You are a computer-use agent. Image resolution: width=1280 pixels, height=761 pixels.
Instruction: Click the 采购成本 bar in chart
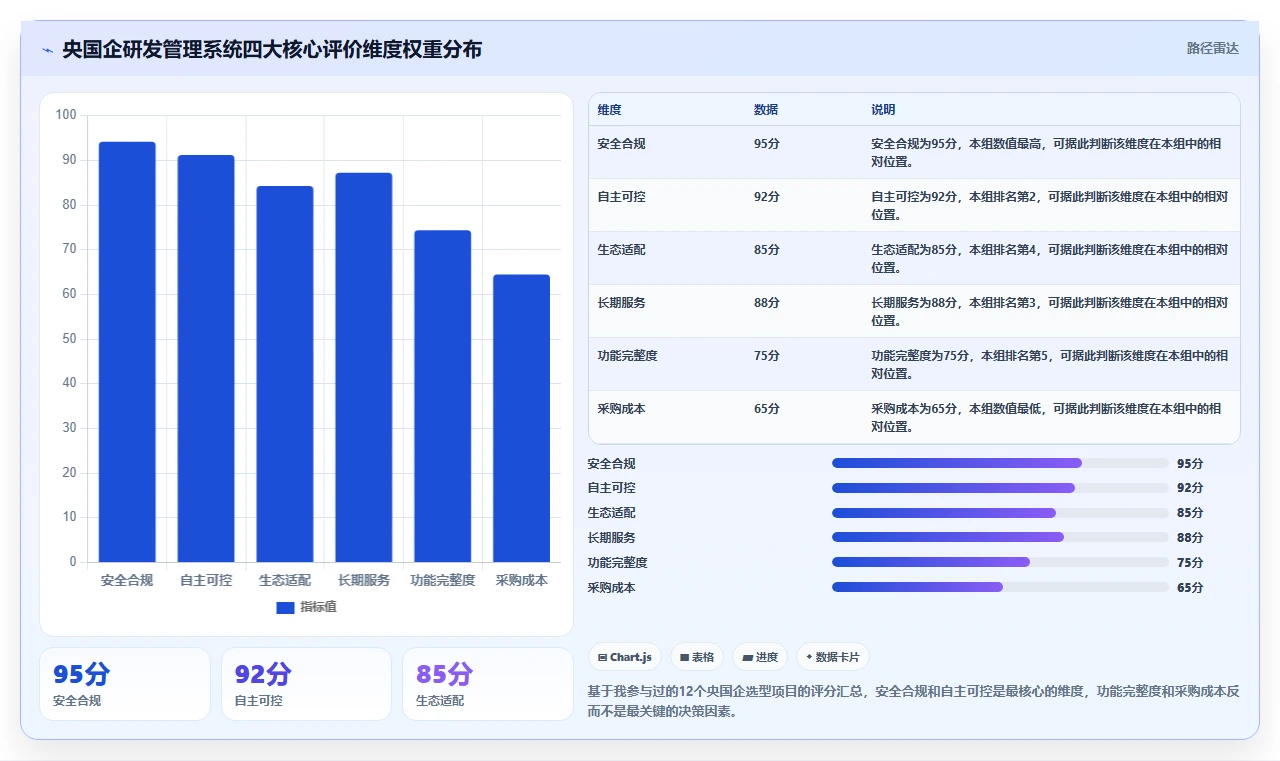(x=522, y=418)
